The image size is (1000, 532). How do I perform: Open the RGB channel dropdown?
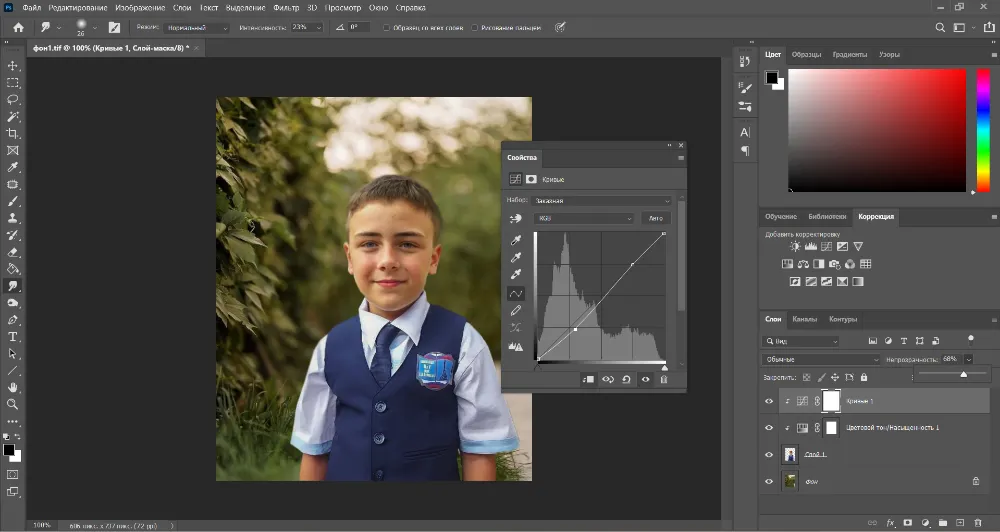click(x=585, y=218)
